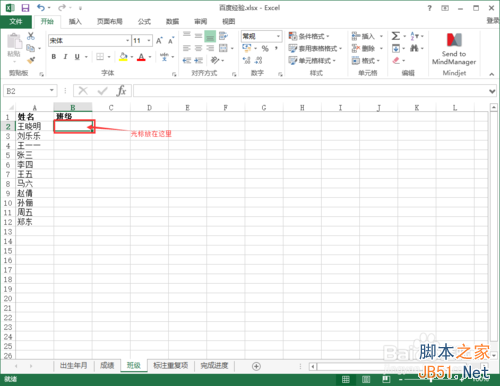The image size is (500, 386).
Task: Click the Cut scissors icon
Action: 31,36
